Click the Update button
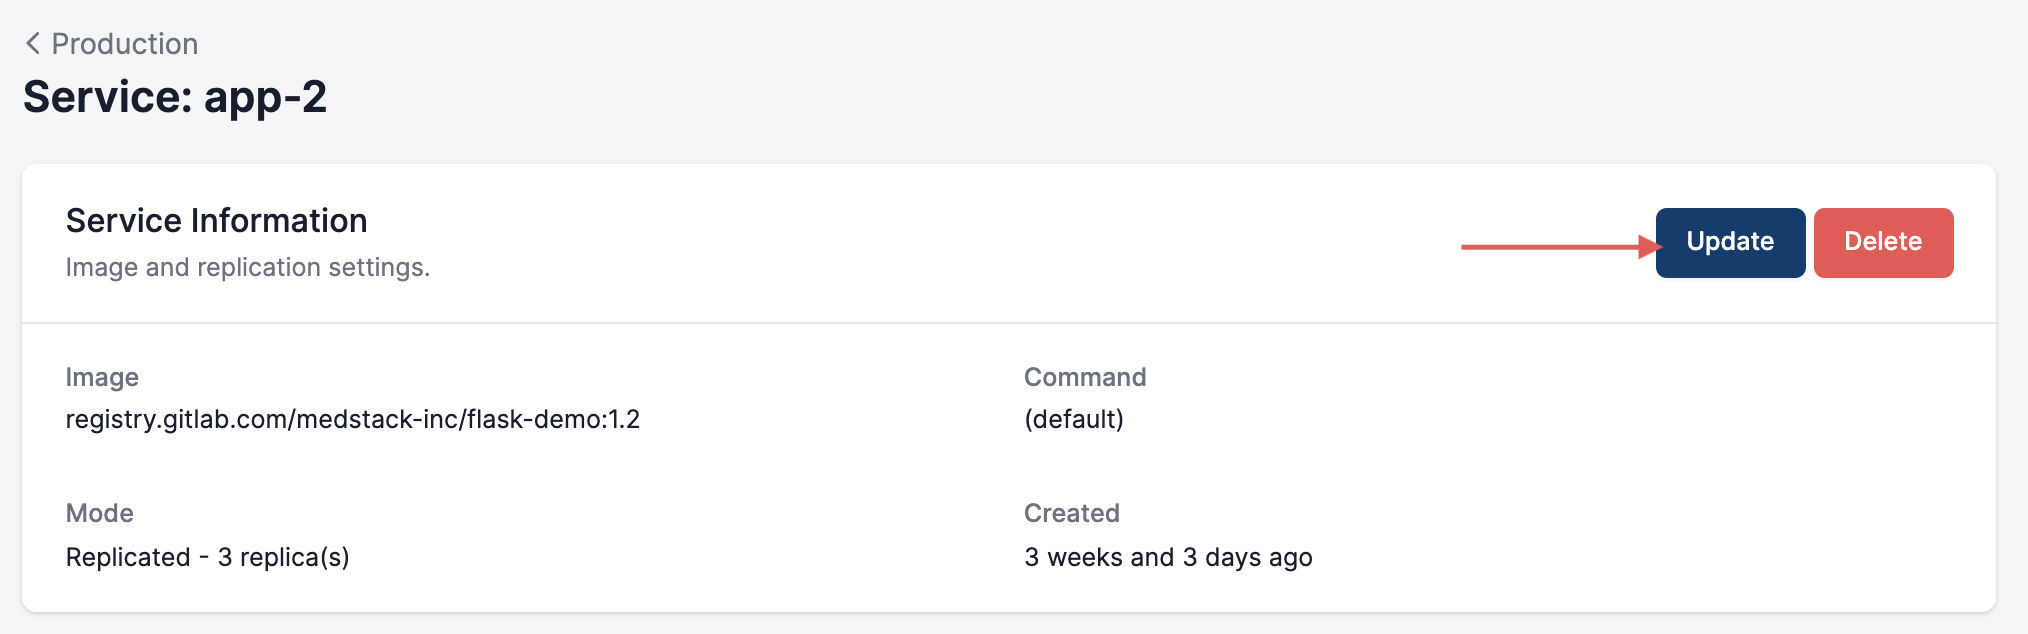Viewport: 2028px width, 634px height. point(1730,243)
